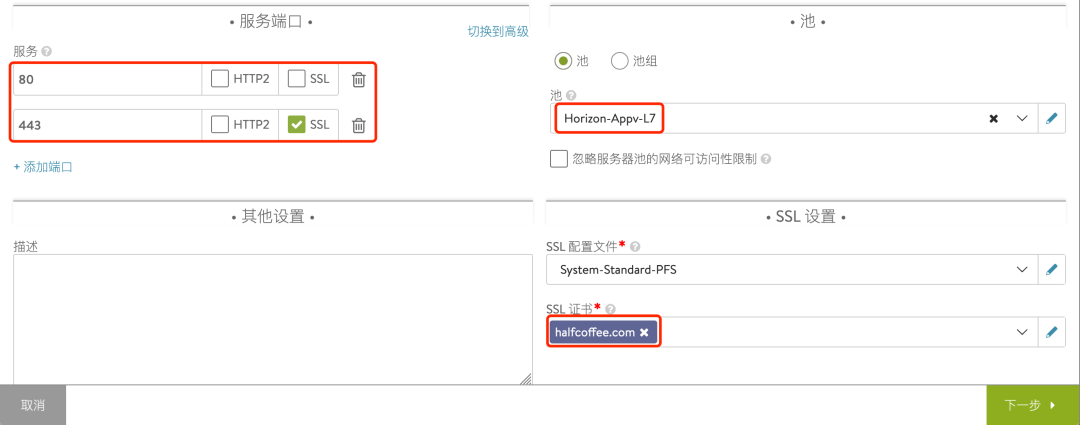Delete the port 443 service row
This screenshot has width=1080, height=425.
(358, 125)
